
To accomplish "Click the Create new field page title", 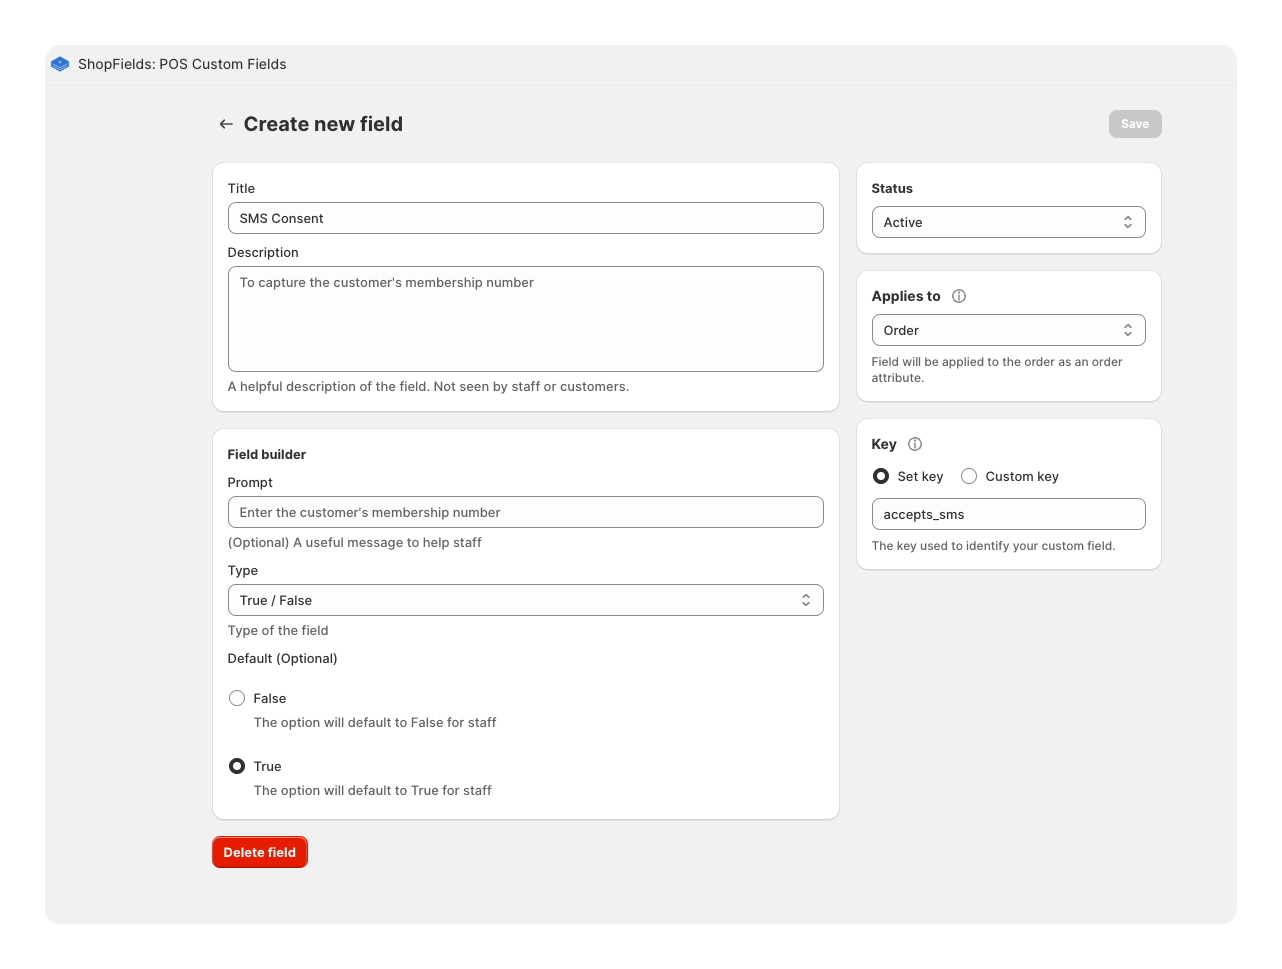I will pos(322,124).
